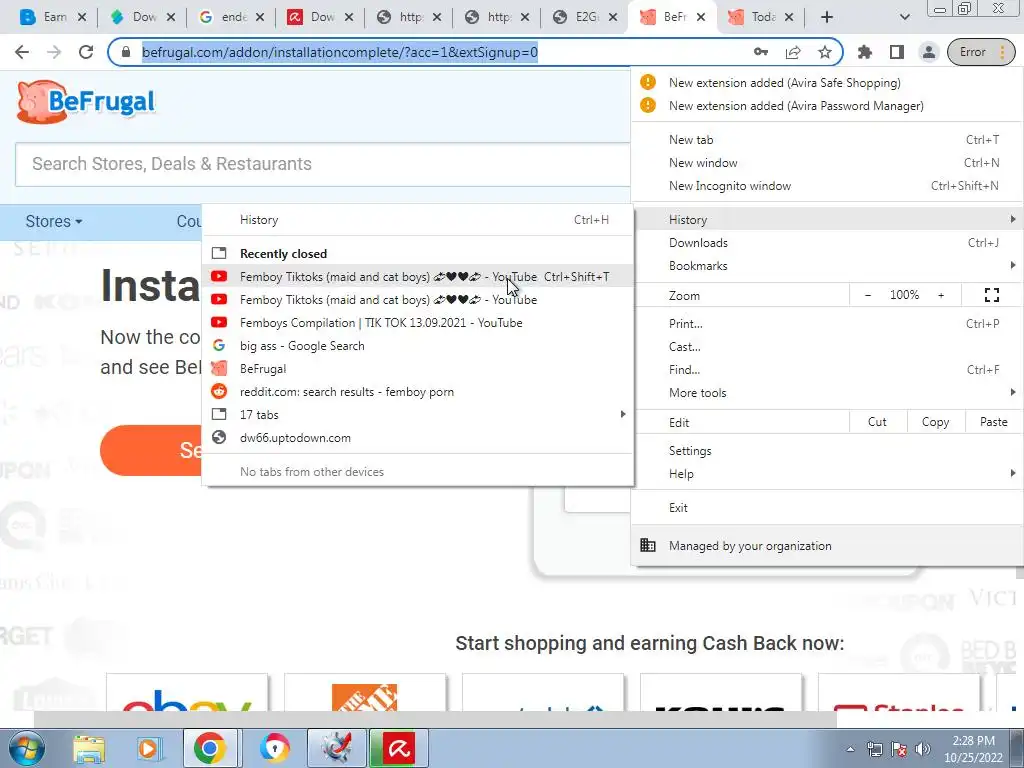Expand the Help submenu
The height and width of the screenshot is (768, 1024).
[x=827, y=473]
